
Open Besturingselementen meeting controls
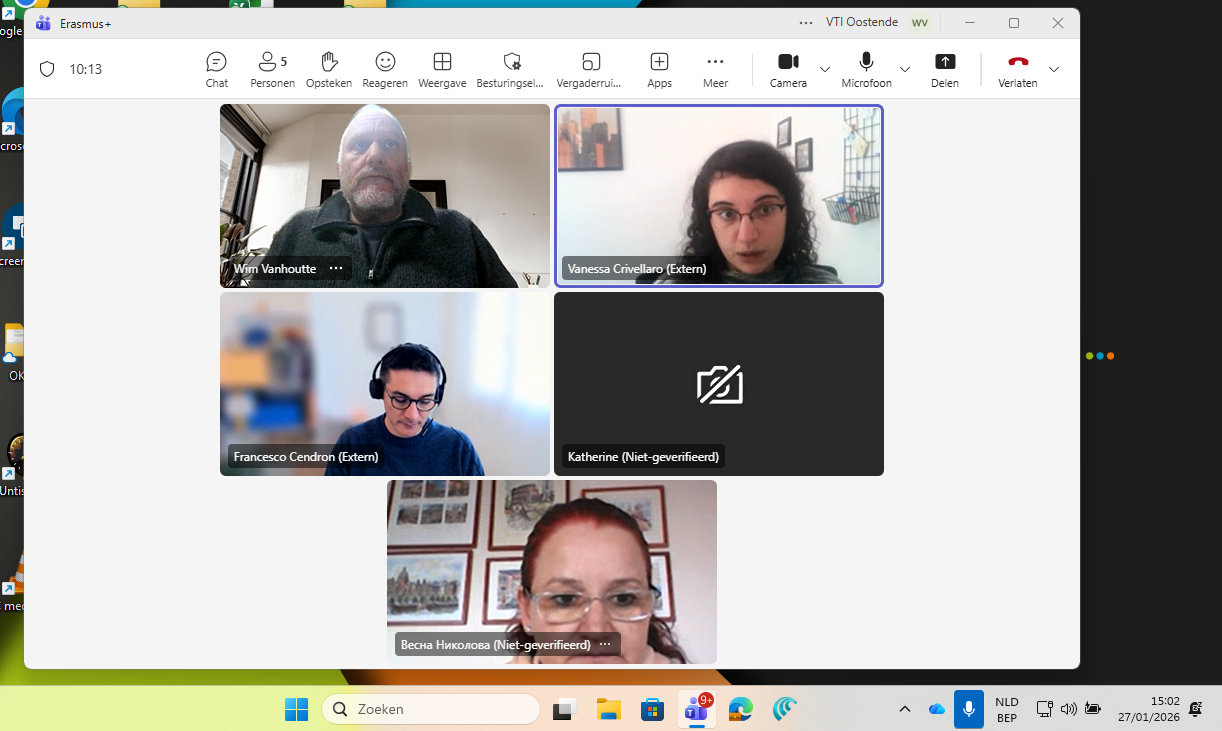(511, 69)
